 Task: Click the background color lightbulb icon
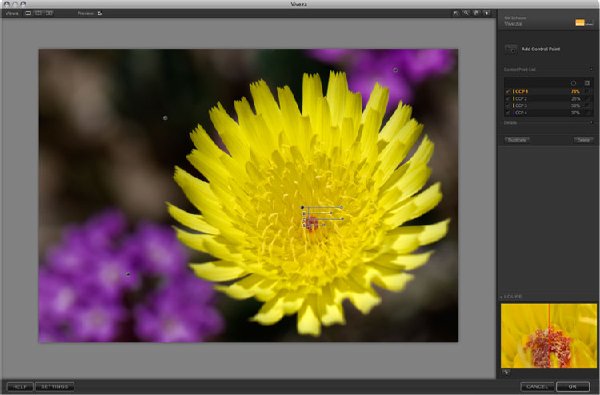coord(486,13)
